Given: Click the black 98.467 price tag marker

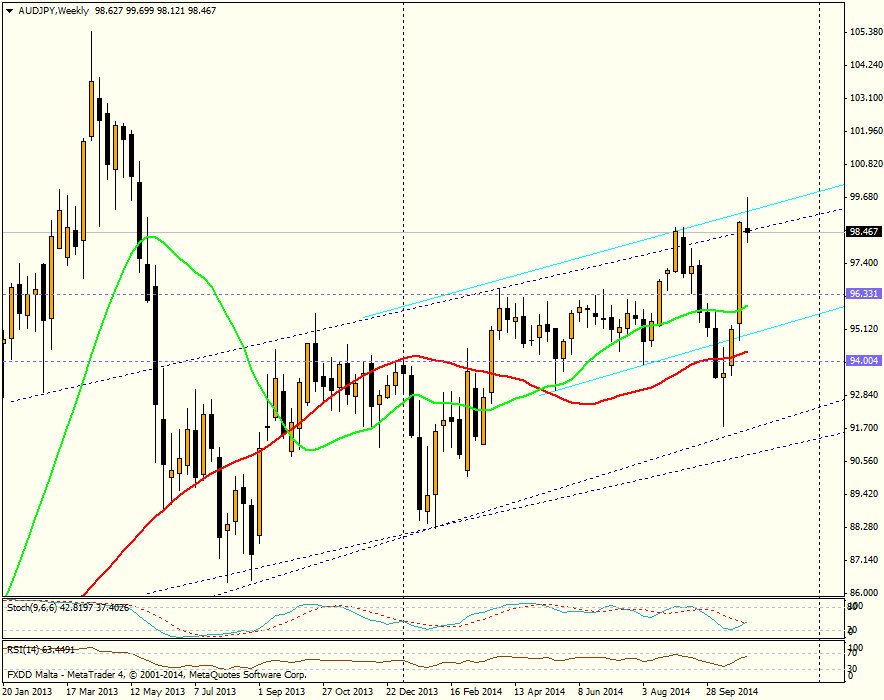Looking at the screenshot, I should 860,230.
